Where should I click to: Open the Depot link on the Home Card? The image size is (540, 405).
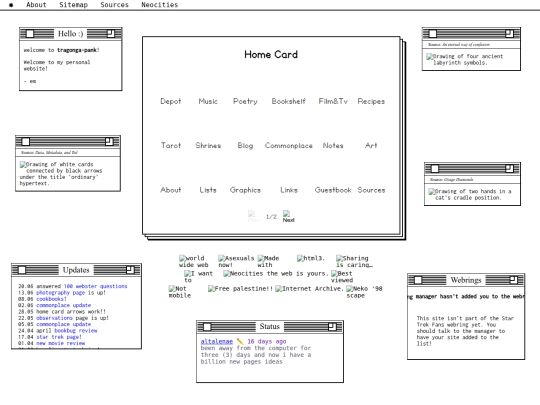click(x=170, y=101)
